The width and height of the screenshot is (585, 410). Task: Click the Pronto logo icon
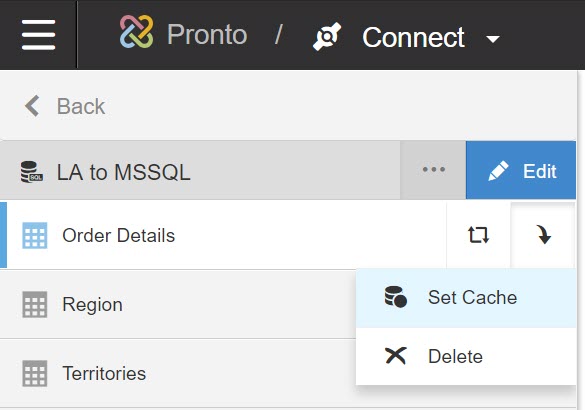136,32
